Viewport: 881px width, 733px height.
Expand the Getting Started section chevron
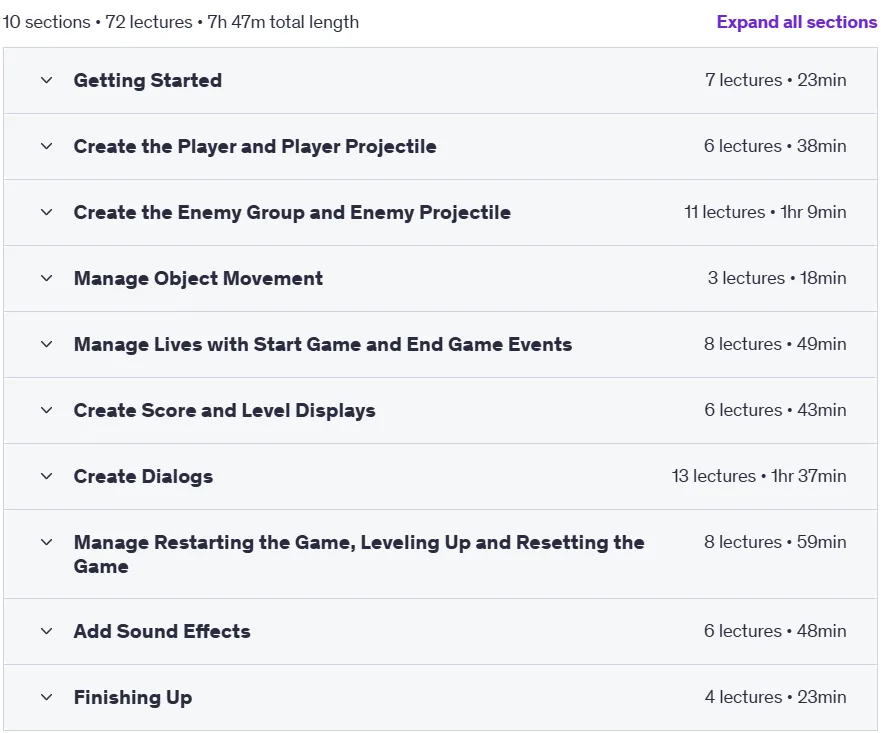pos(47,80)
